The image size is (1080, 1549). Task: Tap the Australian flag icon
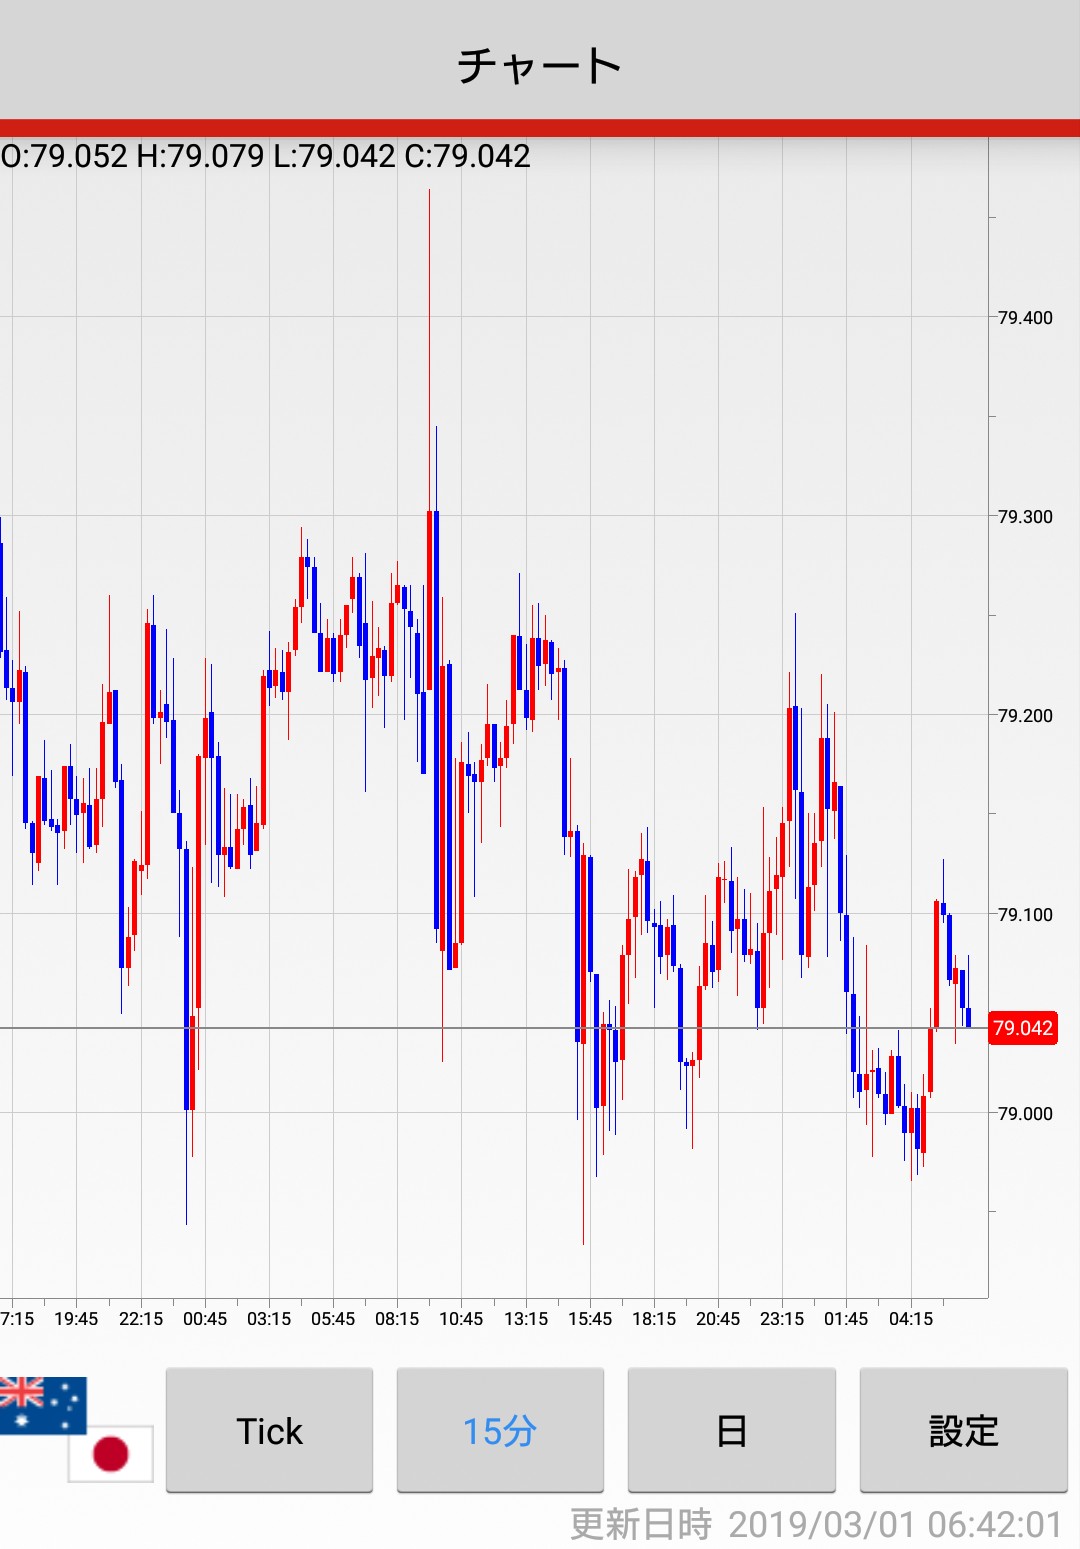(x=42, y=1403)
